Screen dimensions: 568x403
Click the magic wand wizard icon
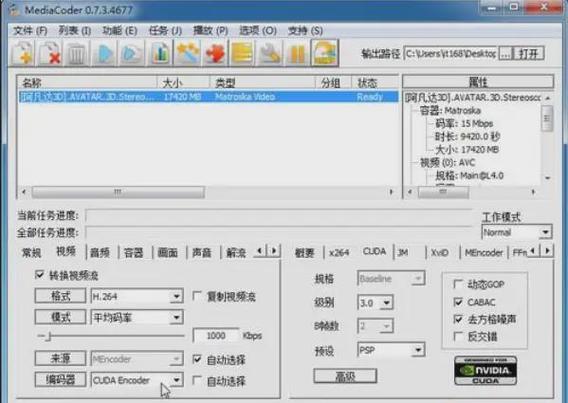pyautogui.click(x=187, y=54)
